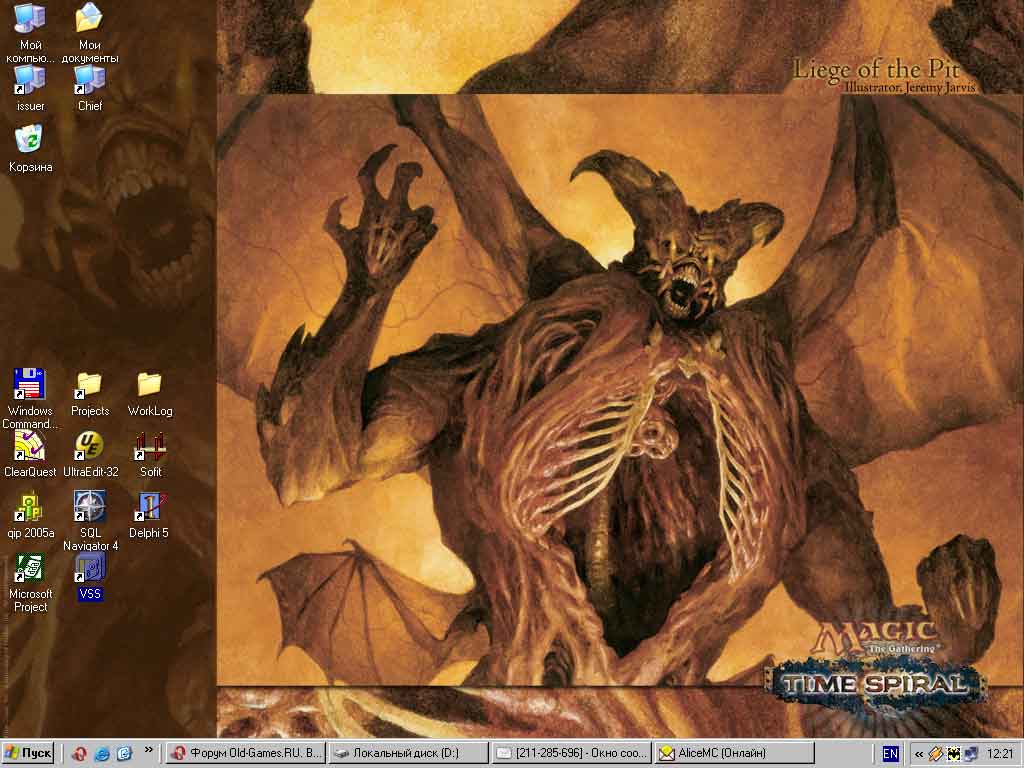This screenshot has height=768, width=1024.
Task: Switch to AliceMC (Онлайн) taskbar button
Action: (734, 753)
